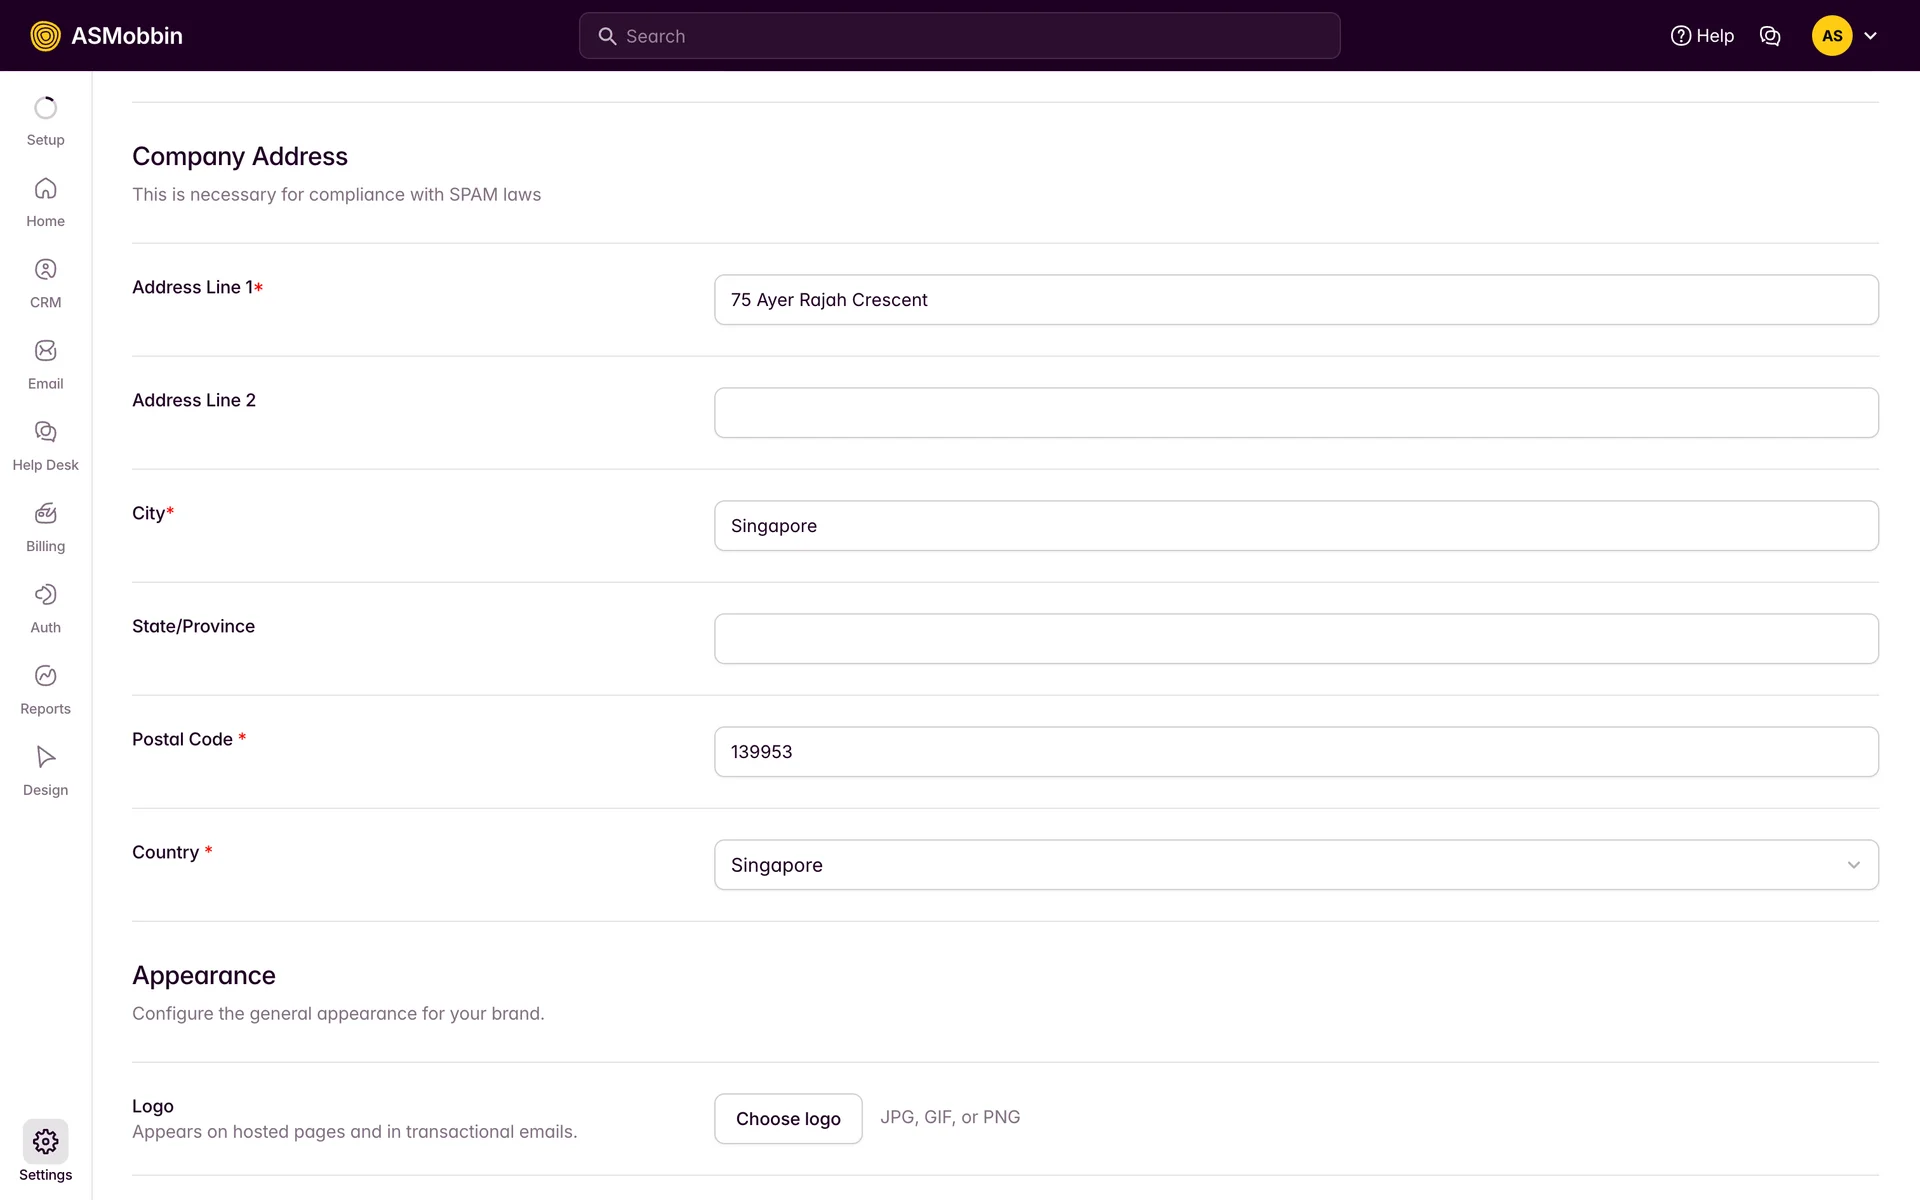
Task: Click the Choose logo button
Action: [x=788, y=1119]
